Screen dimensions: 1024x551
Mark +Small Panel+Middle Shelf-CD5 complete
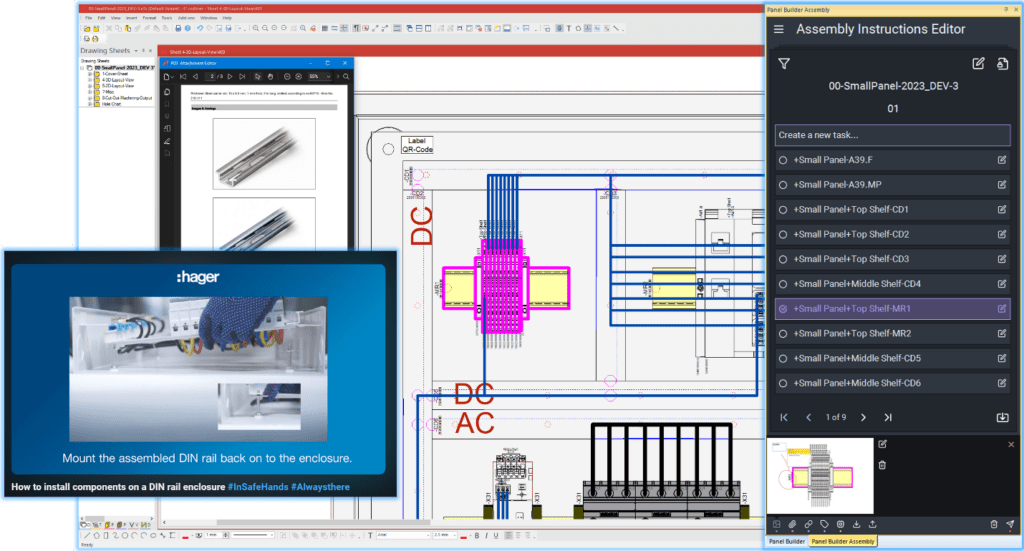tap(783, 358)
